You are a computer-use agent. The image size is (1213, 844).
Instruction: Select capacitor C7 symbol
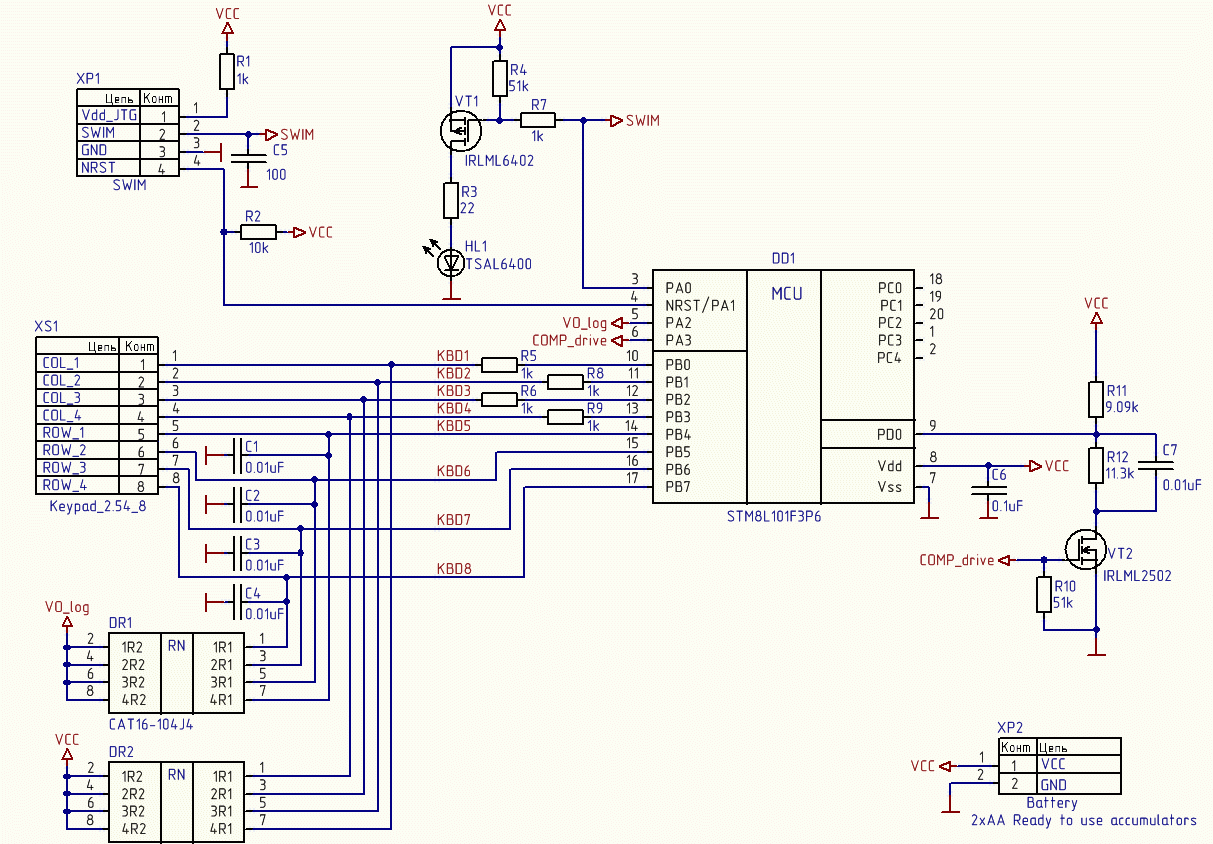point(1154,465)
